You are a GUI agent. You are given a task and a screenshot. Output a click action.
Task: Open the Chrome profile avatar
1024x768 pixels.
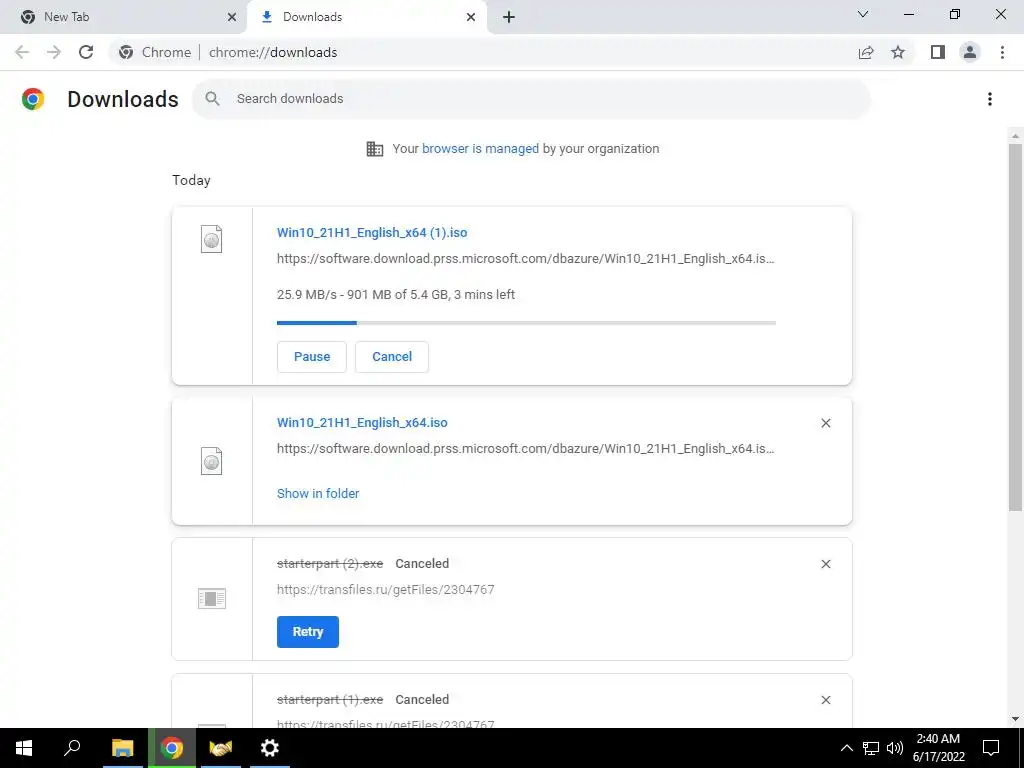[970, 52]
